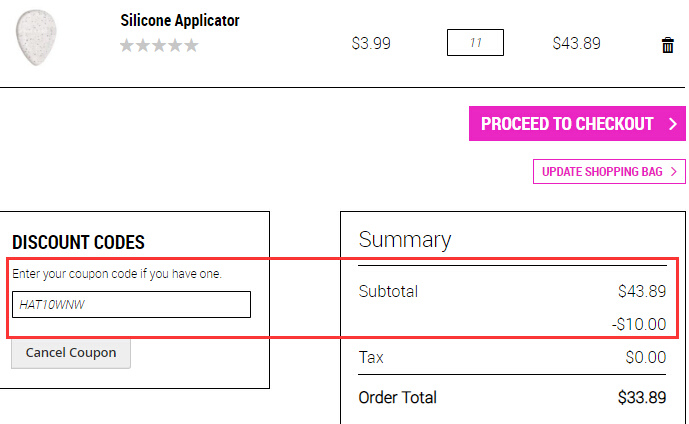The image size is (689, 424).
Task: Click the arrow on Proceed to Checkout
Action: pyautogui.click(x=673, y=124)
